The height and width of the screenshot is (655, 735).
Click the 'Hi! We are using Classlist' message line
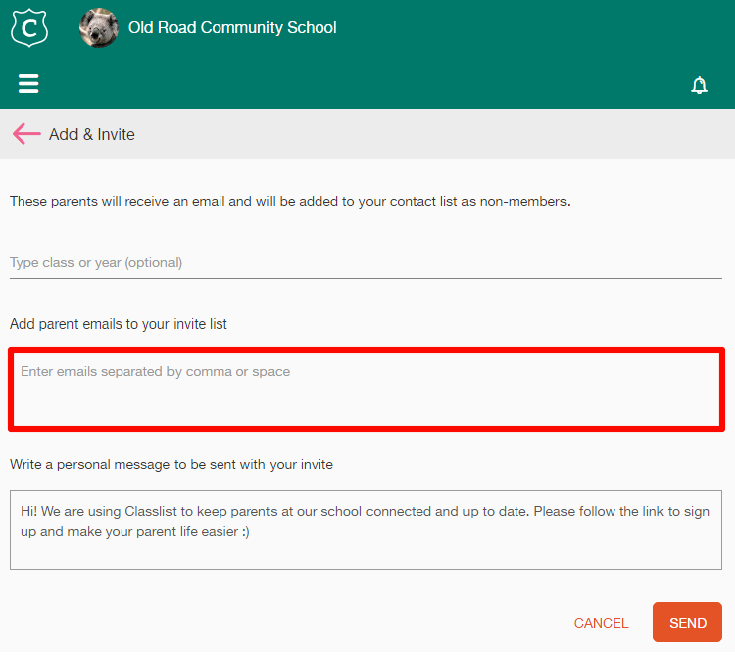pos(365,512)
